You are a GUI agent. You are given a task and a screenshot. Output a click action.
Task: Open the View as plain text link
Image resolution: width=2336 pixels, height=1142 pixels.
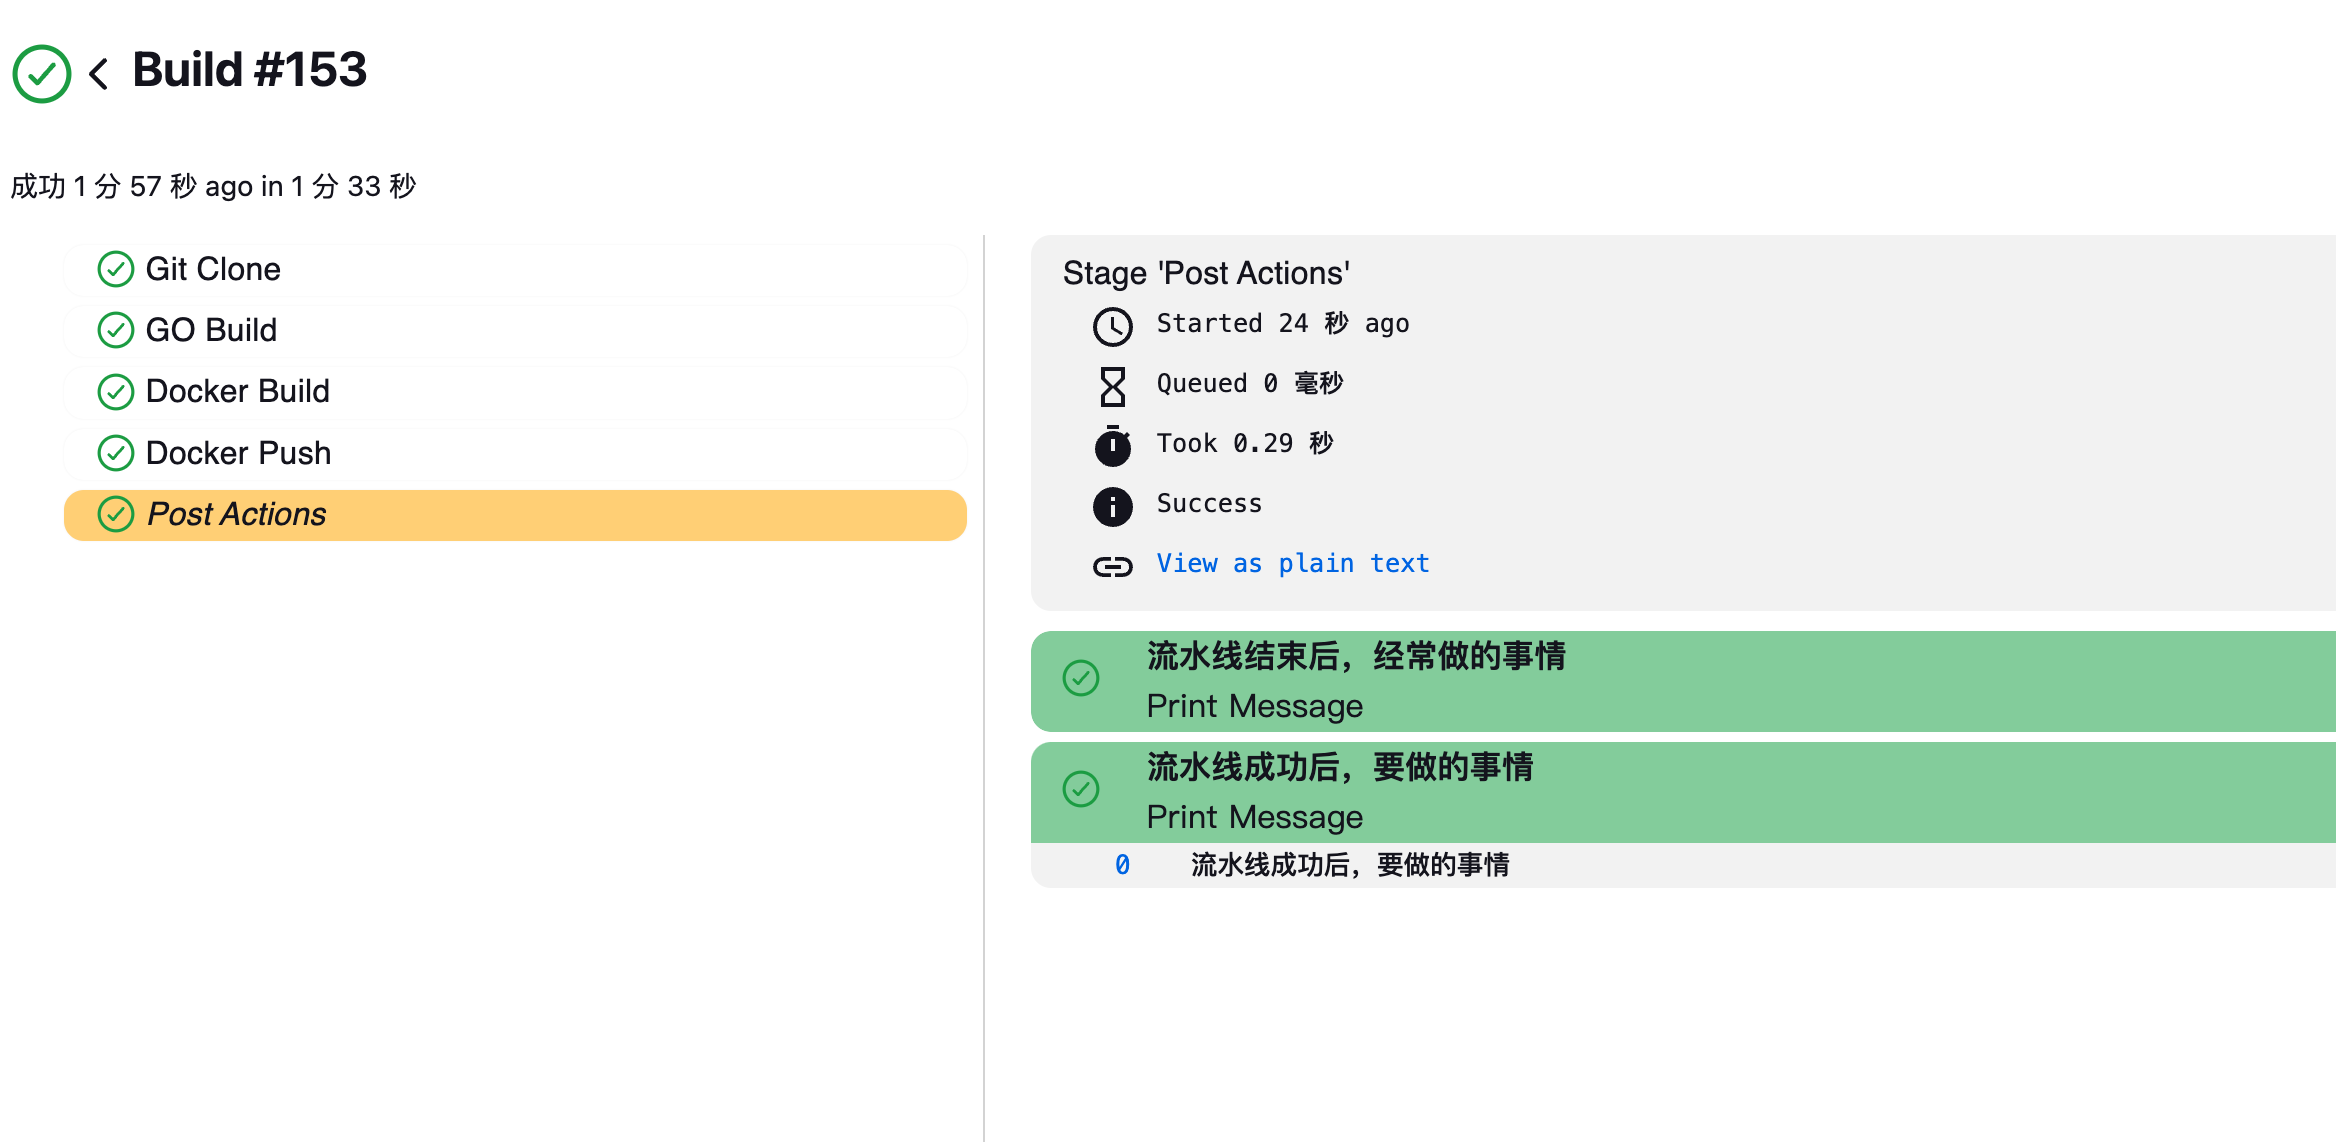click(x=1292, y=564)
